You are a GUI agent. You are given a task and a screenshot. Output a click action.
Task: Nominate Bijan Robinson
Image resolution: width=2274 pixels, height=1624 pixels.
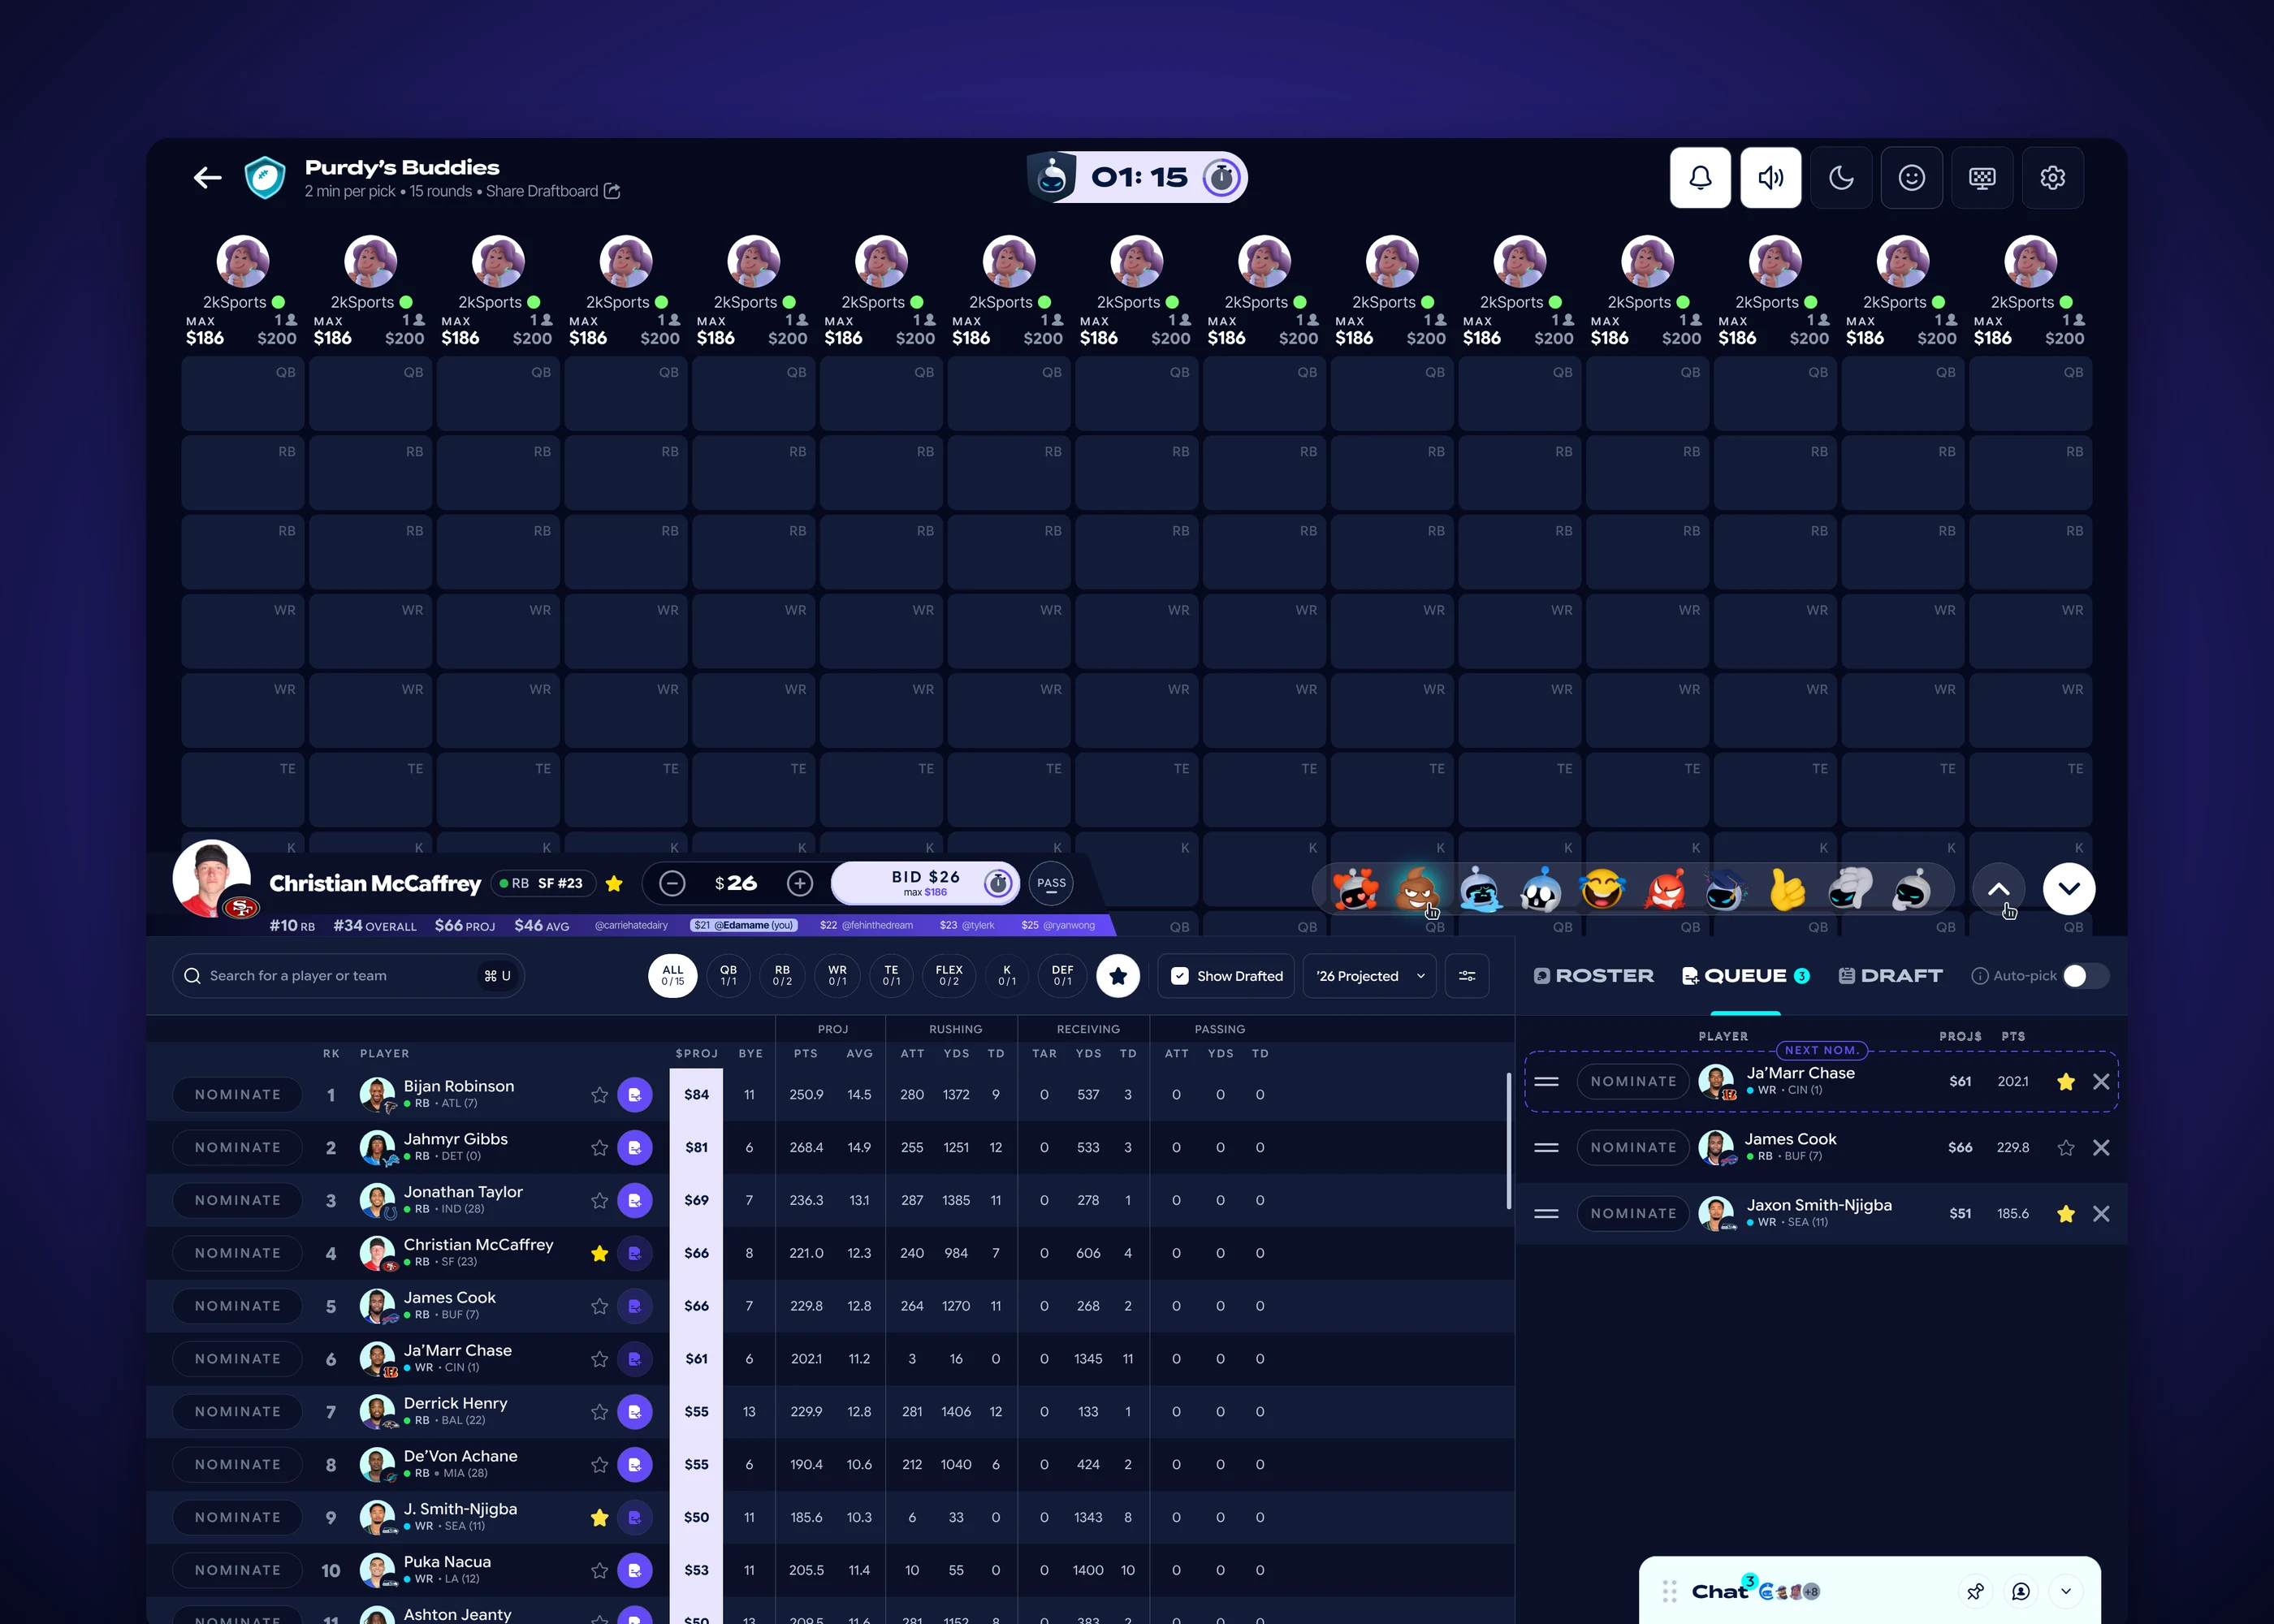pos(237,1095)
